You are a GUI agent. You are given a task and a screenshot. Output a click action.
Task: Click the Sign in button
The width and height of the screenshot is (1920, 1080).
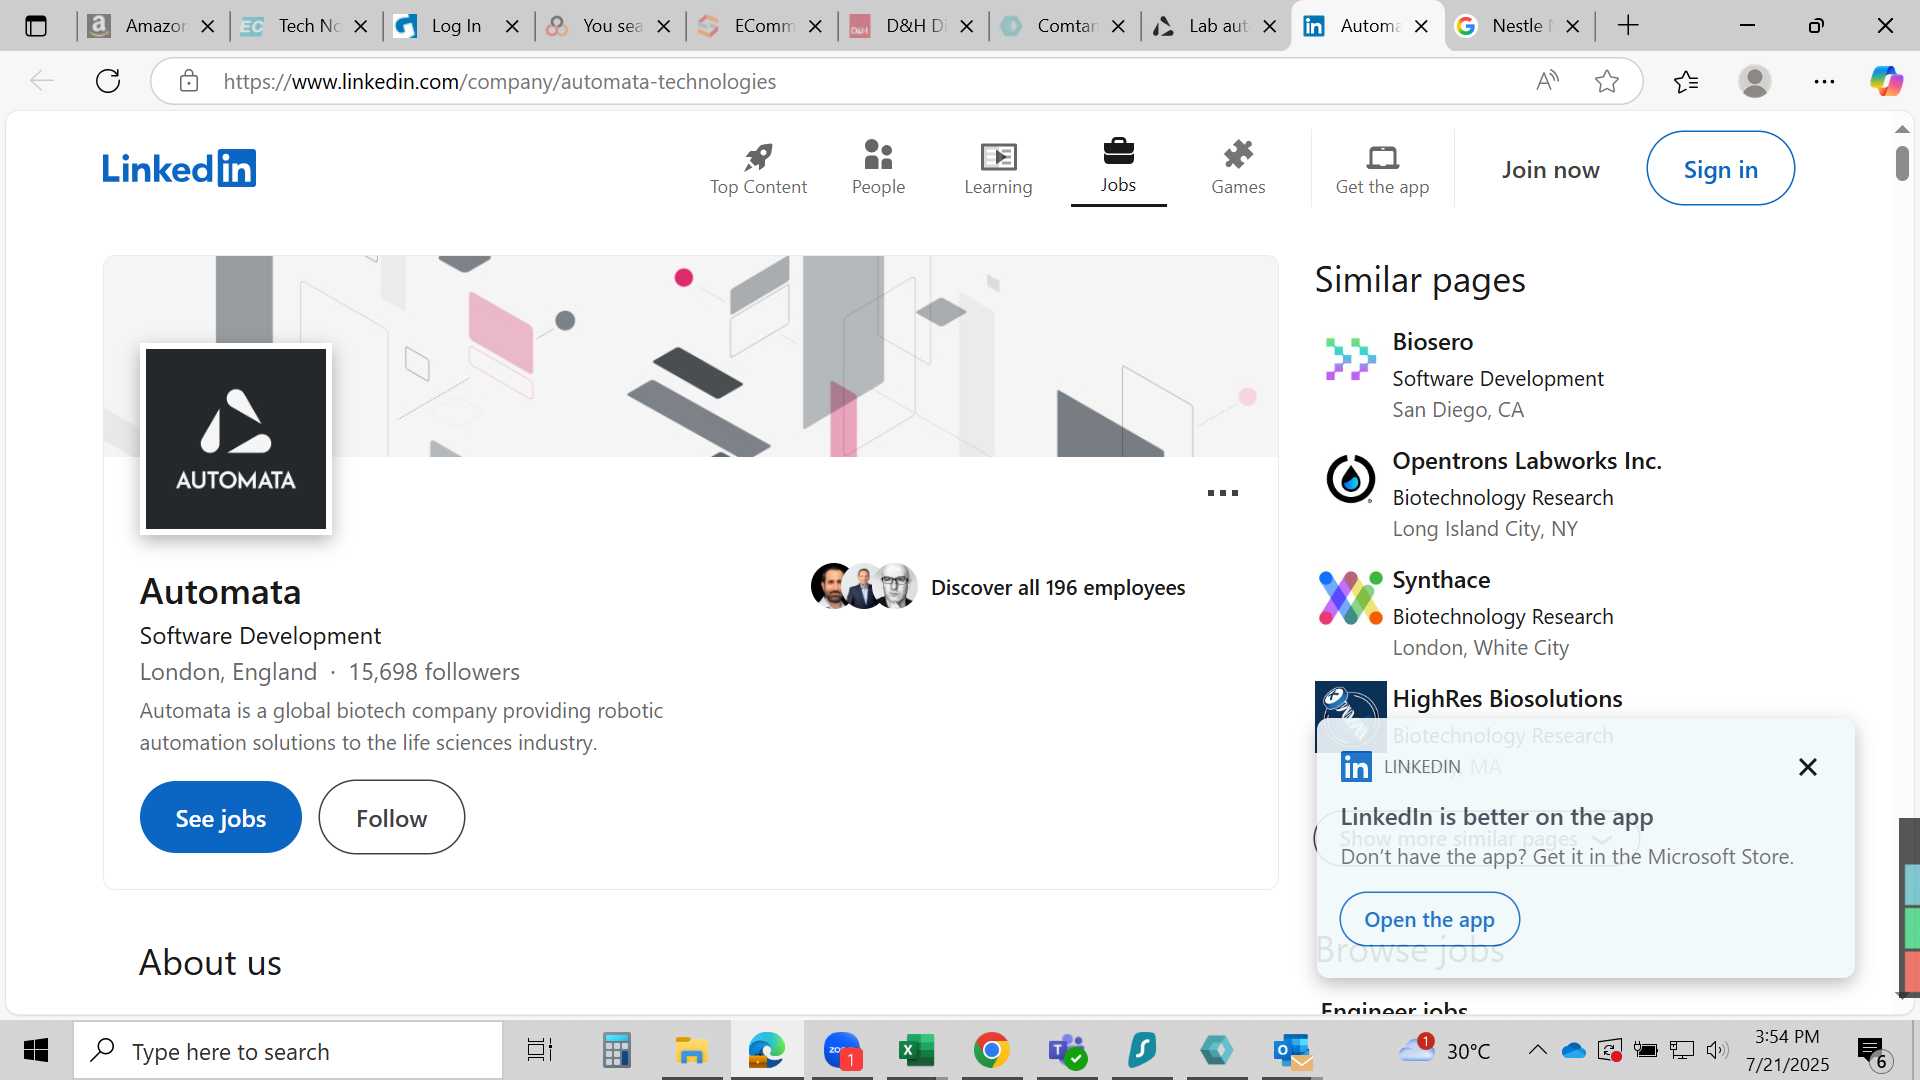pyautogui.click(x=1720, y=169)
